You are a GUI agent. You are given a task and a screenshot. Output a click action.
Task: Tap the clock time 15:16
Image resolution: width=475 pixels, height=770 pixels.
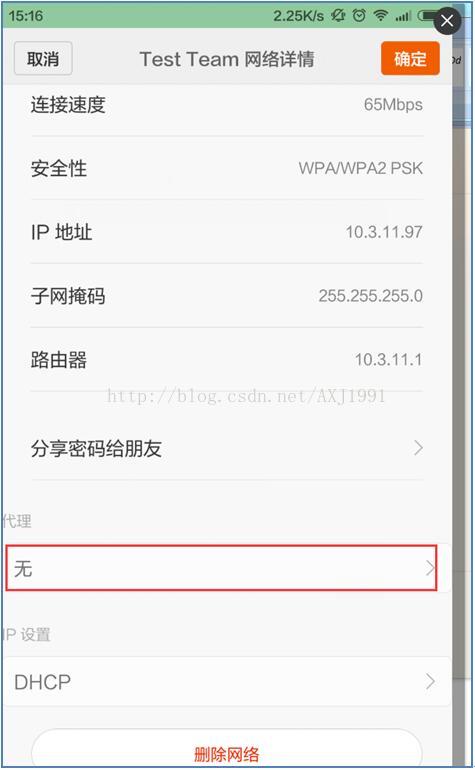pos(26,16)
